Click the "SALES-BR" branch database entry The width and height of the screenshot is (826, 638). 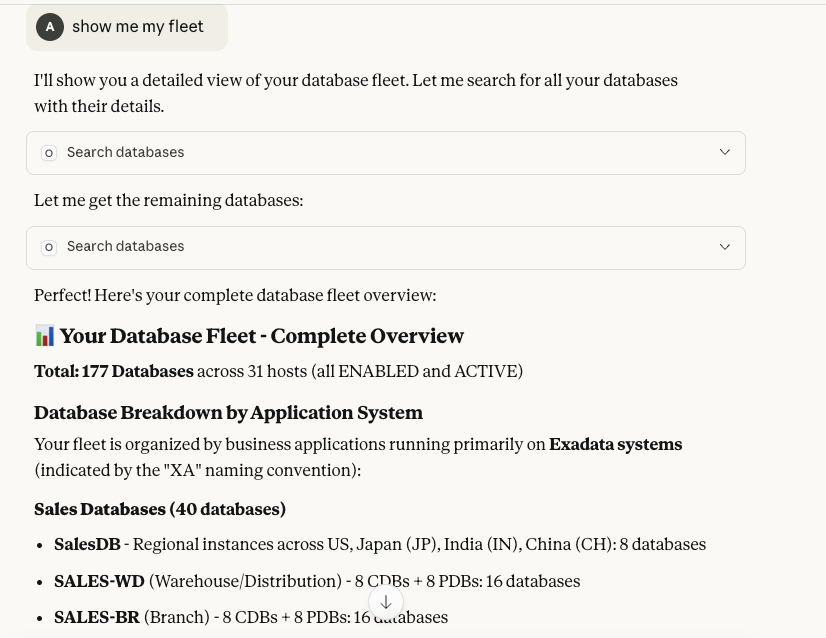(97, 617)
